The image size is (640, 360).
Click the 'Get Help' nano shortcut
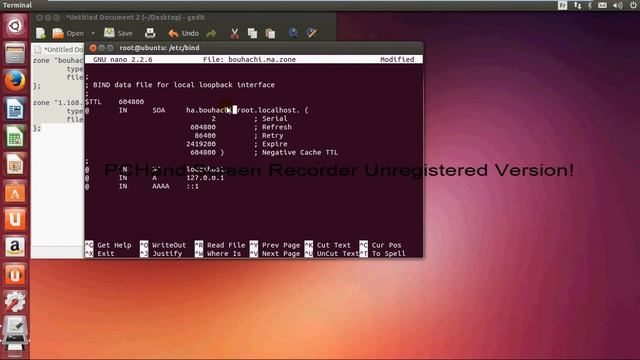[114, 245]
